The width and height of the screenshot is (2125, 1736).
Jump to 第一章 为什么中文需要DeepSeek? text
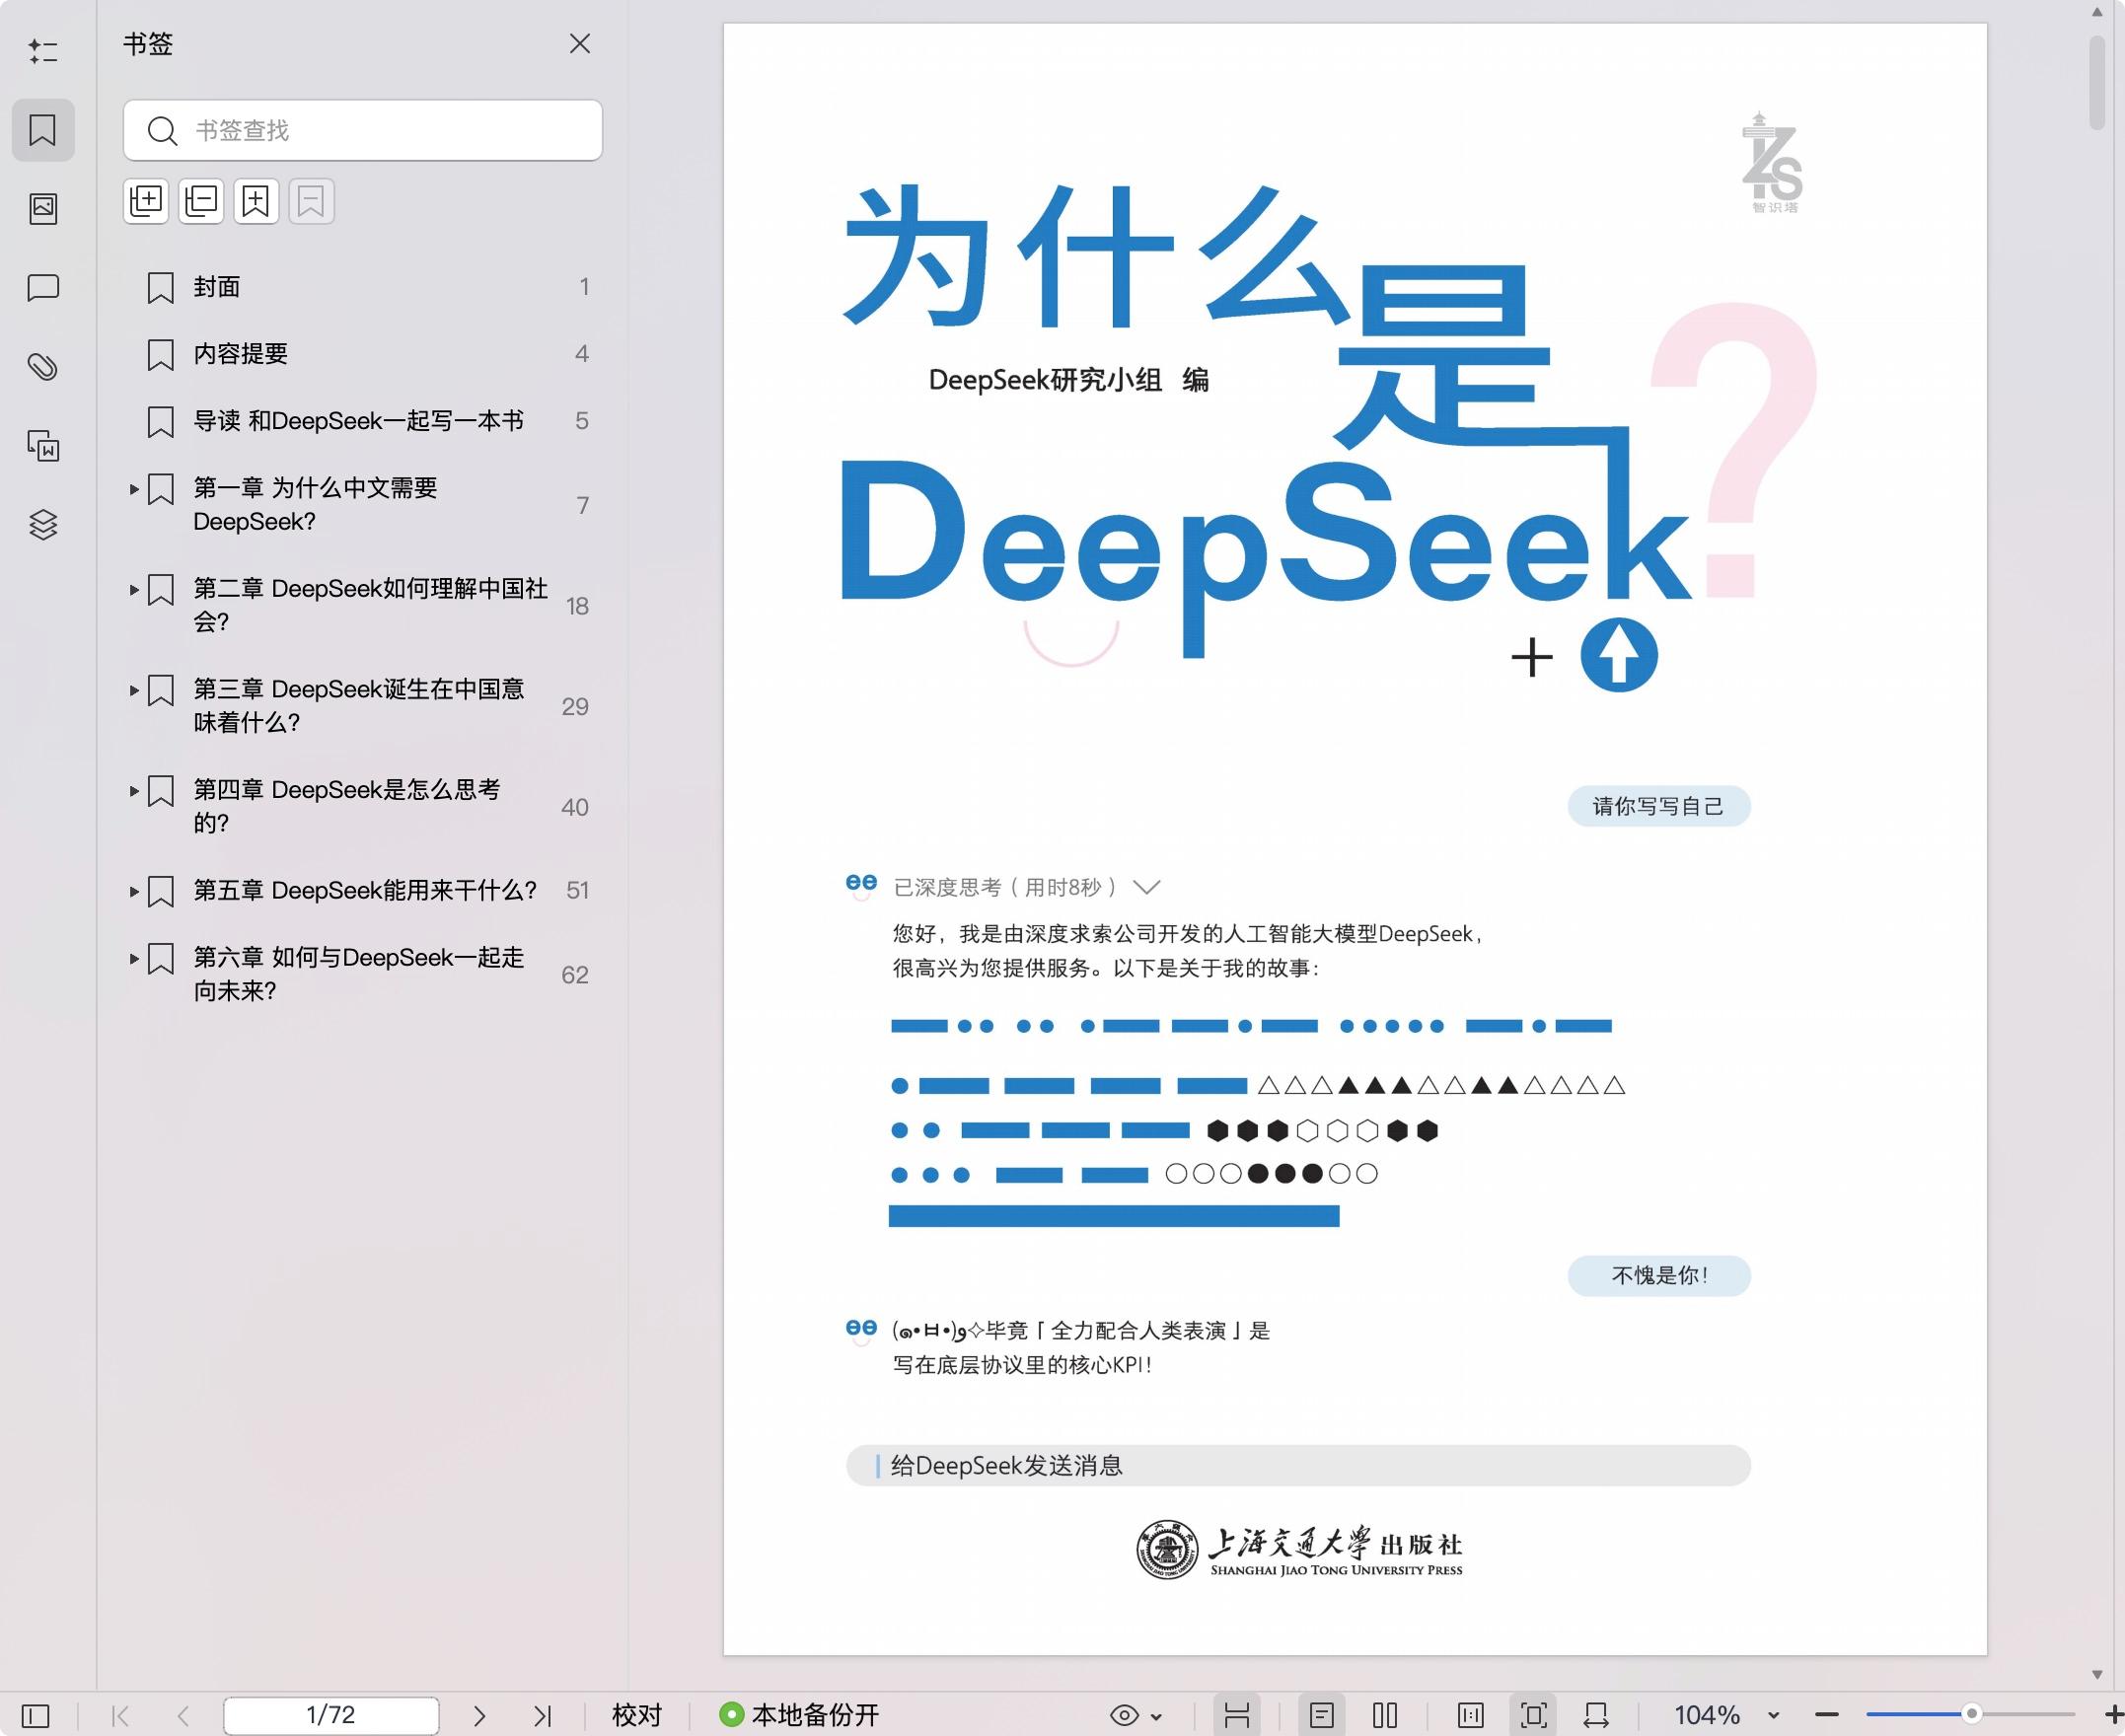coord(315,505)
